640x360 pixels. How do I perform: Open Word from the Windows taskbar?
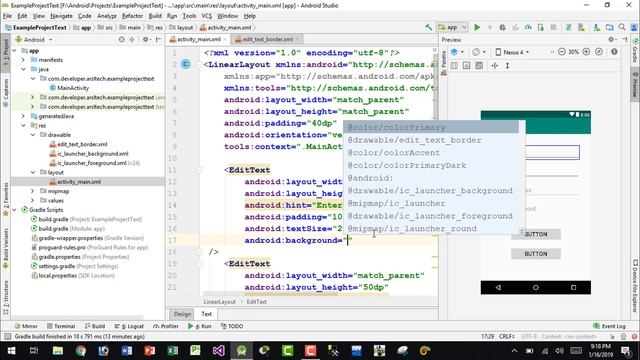click(x=127, y=351)
